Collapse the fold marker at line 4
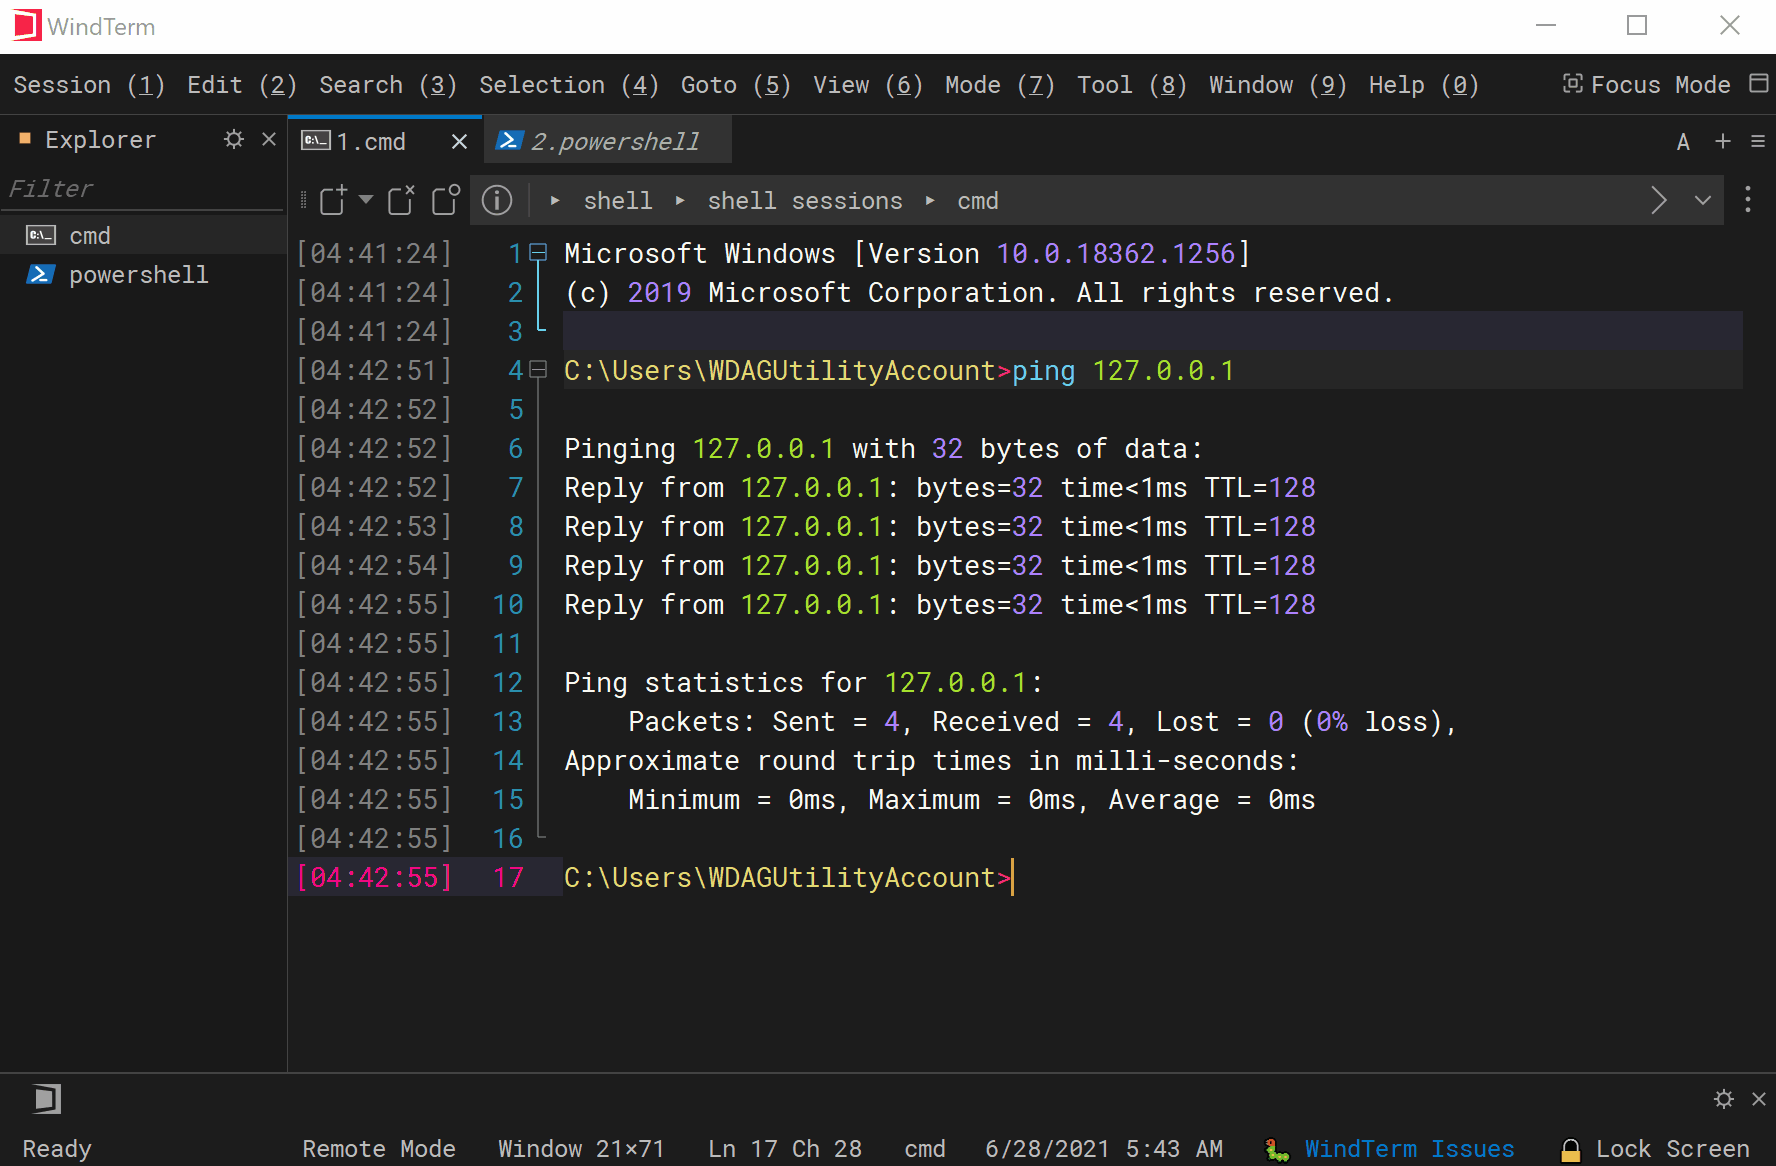 (538, 369)
